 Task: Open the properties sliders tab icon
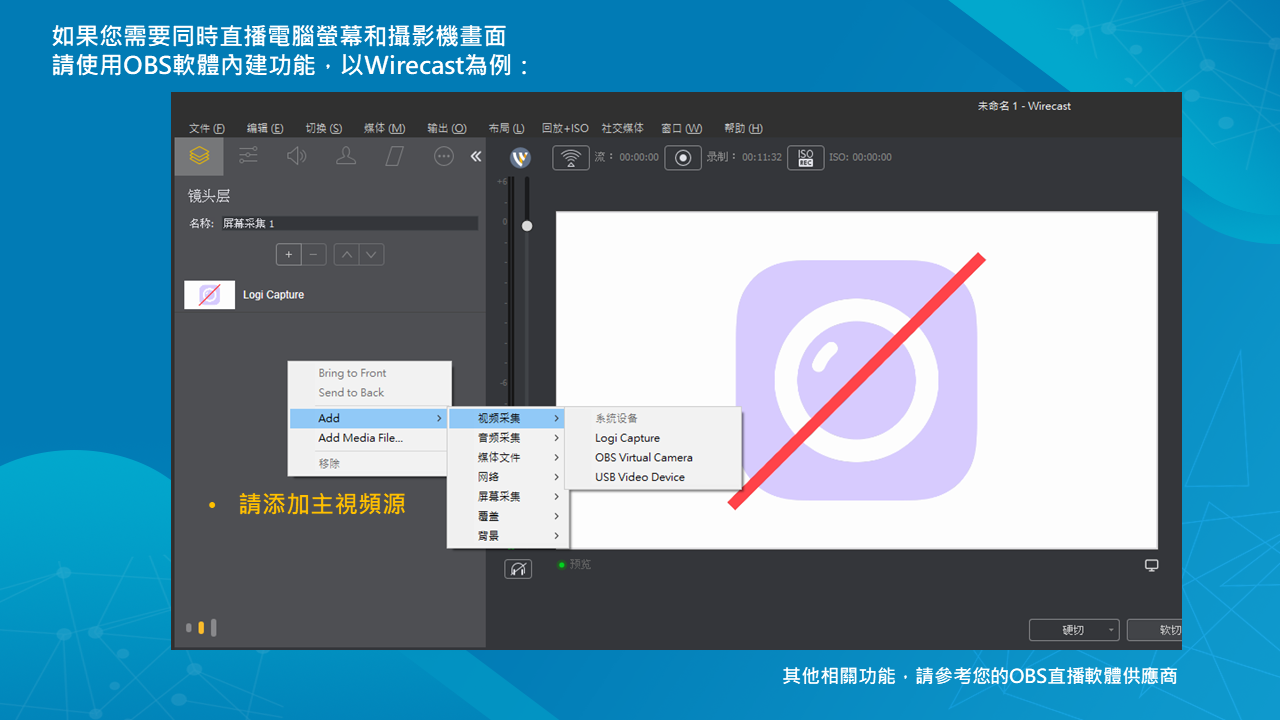(x=248, y=156)
